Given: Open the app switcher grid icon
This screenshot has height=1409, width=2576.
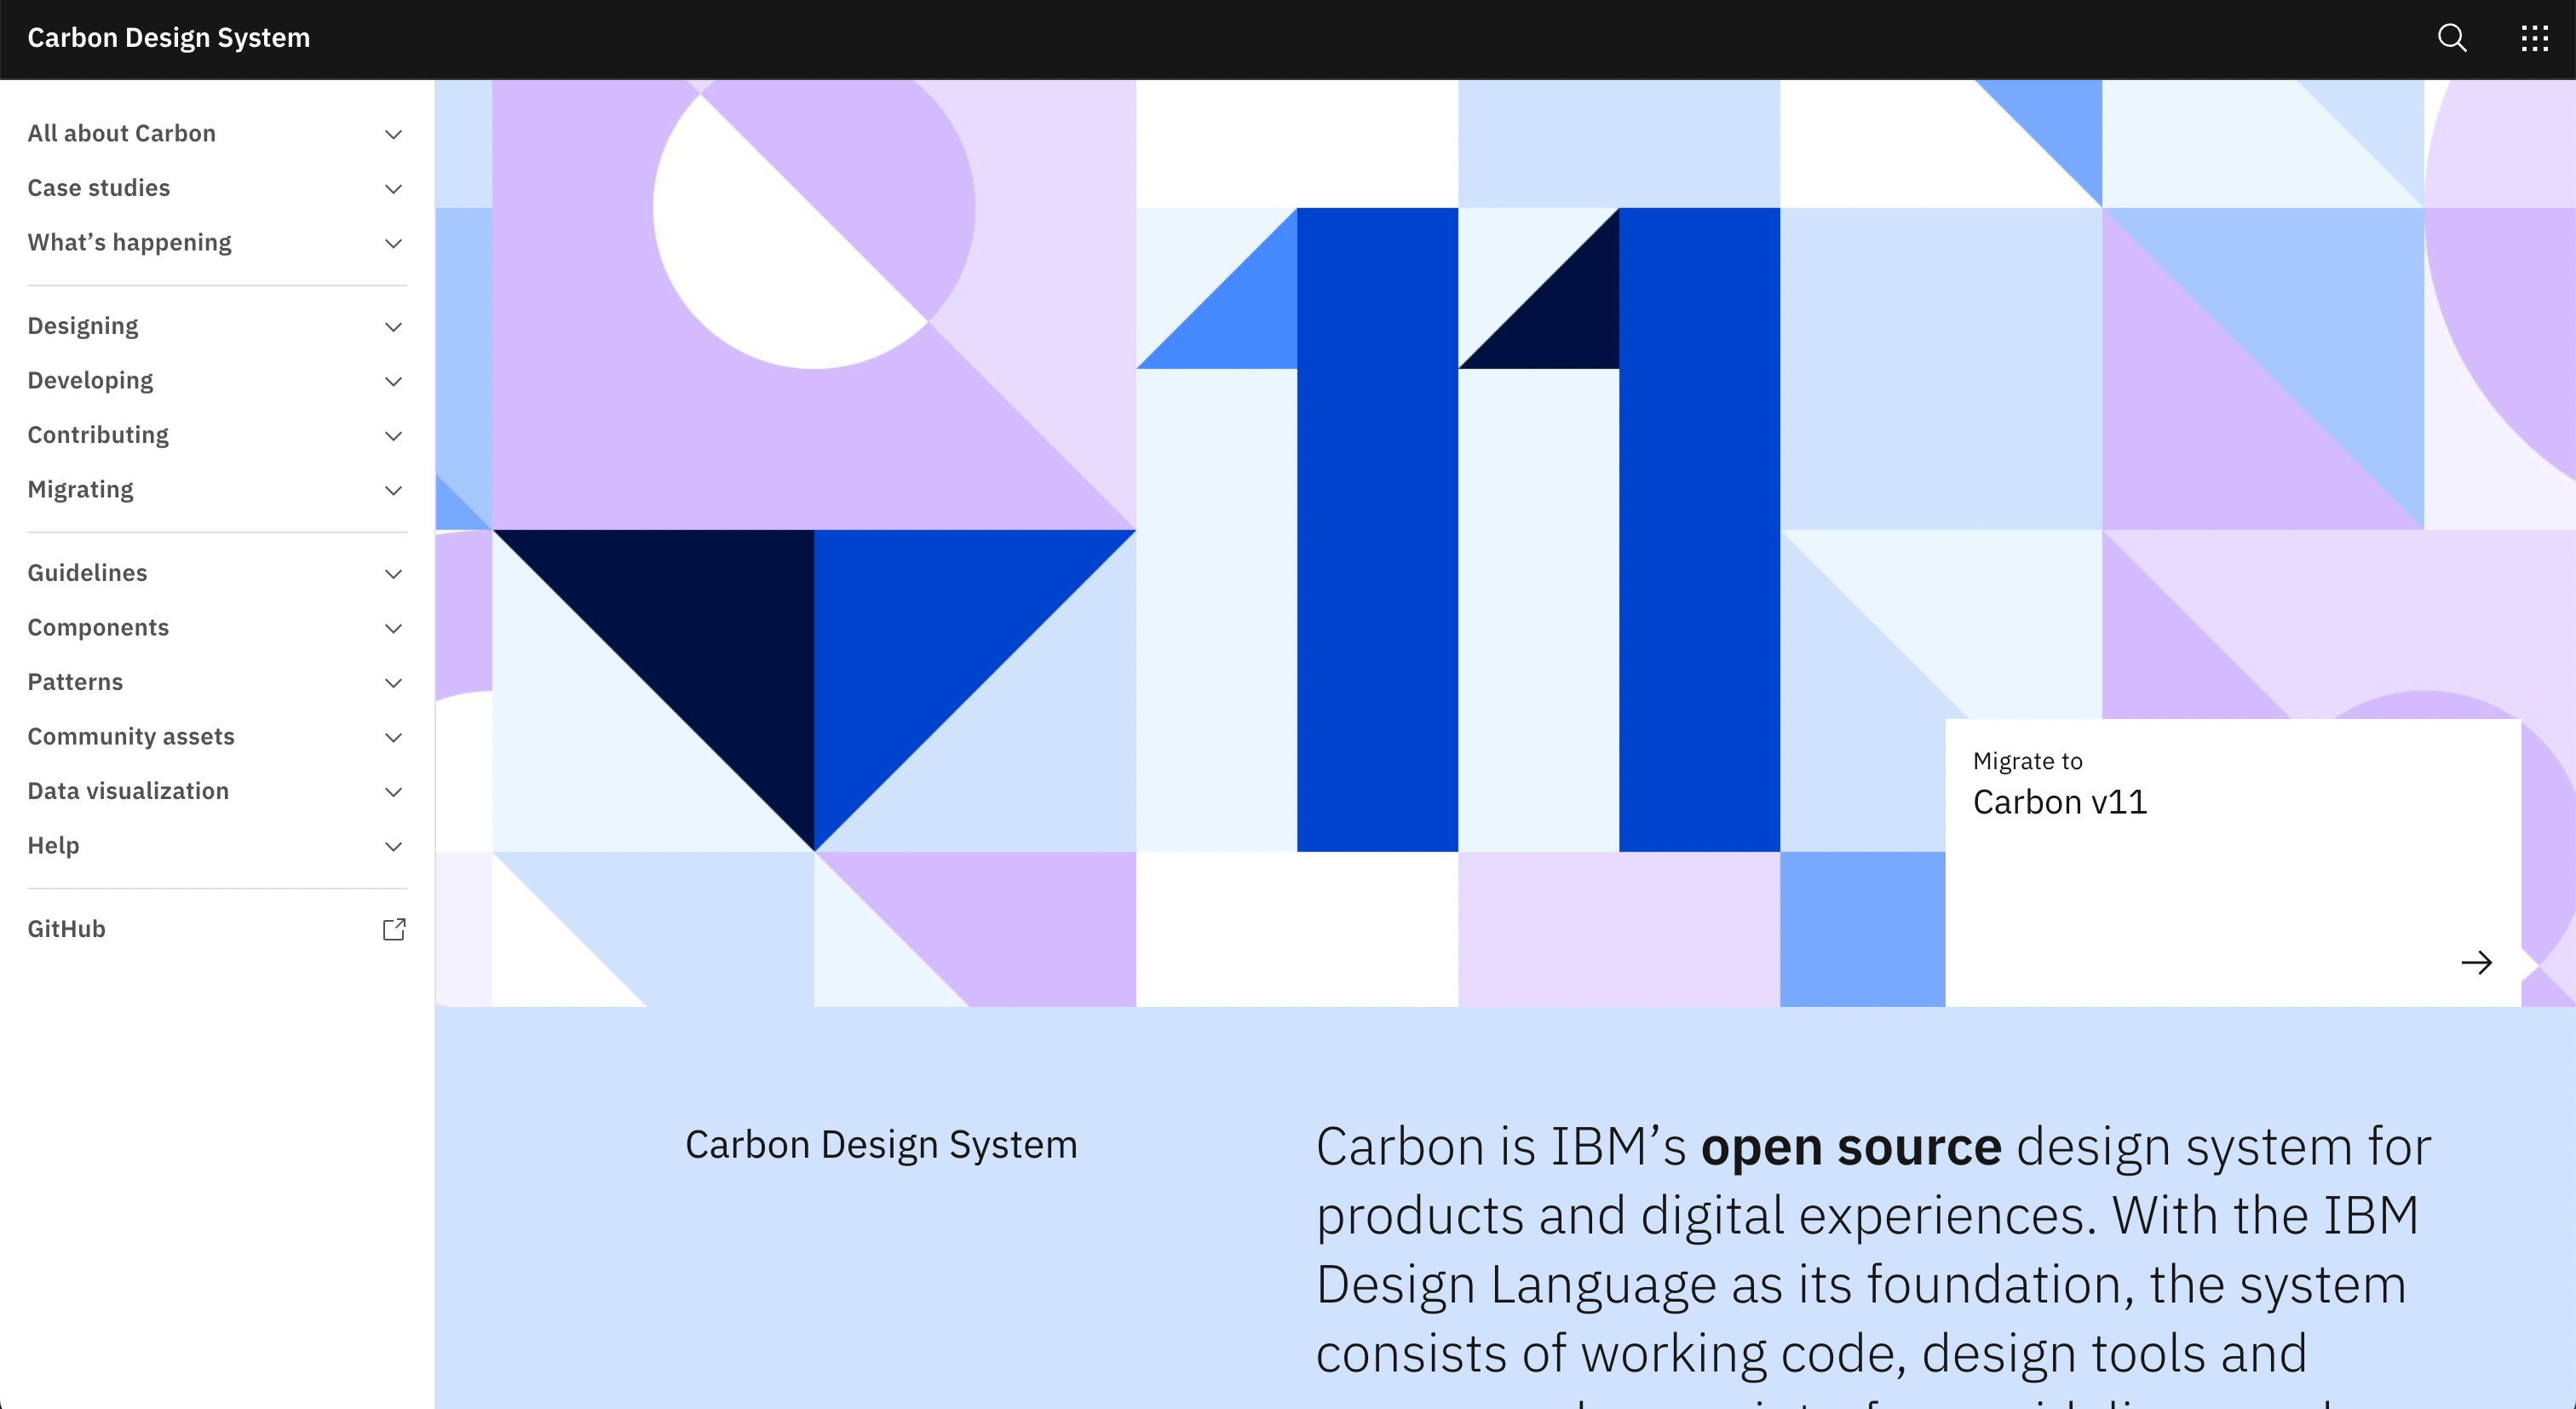Looking at the screenshot, I should click(2534, 38).
